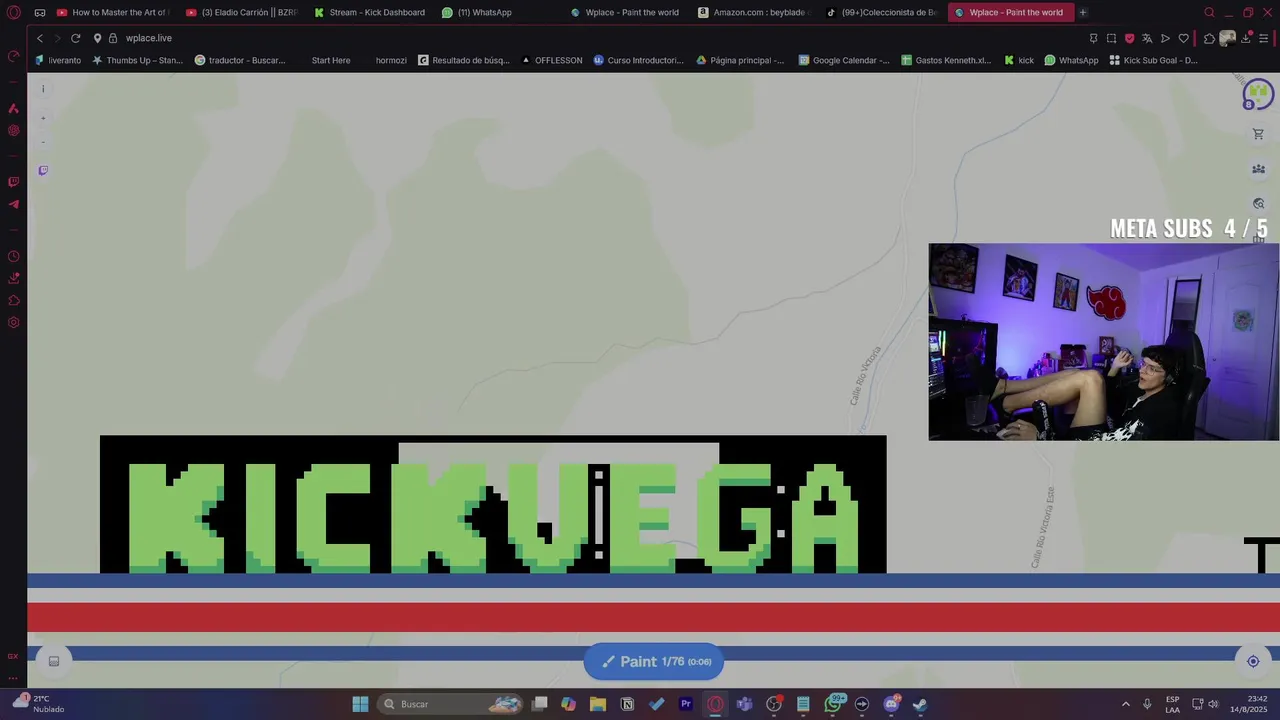Open Twitch in Opera sidebar
This screenshot has height=720, width=1280.
14,182
